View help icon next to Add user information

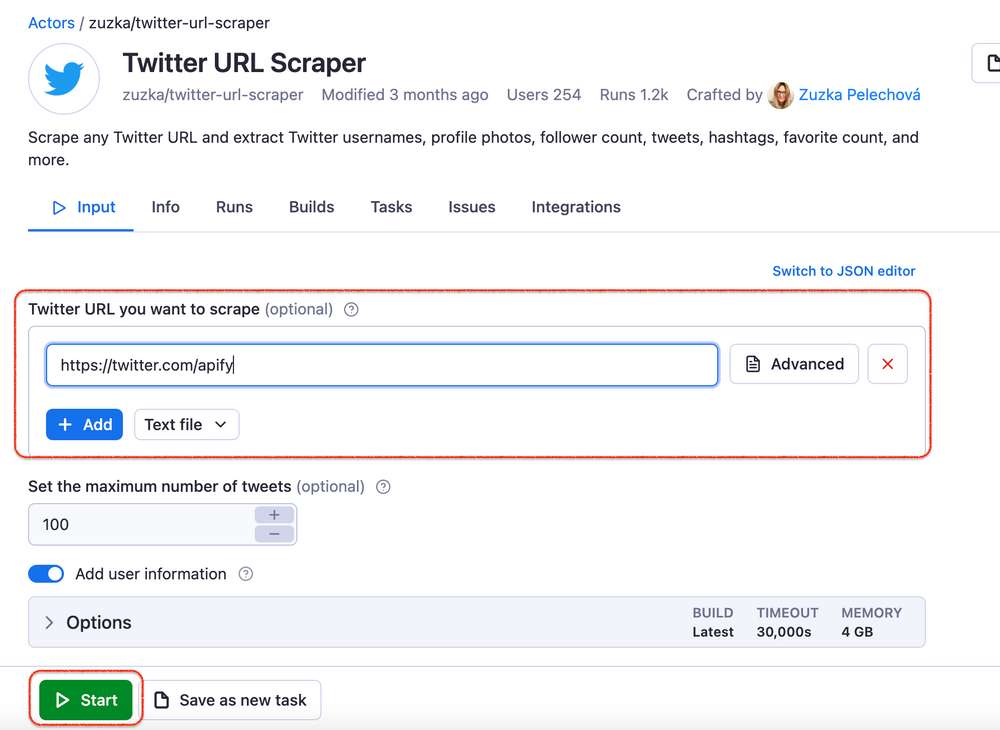pos(245,574)
